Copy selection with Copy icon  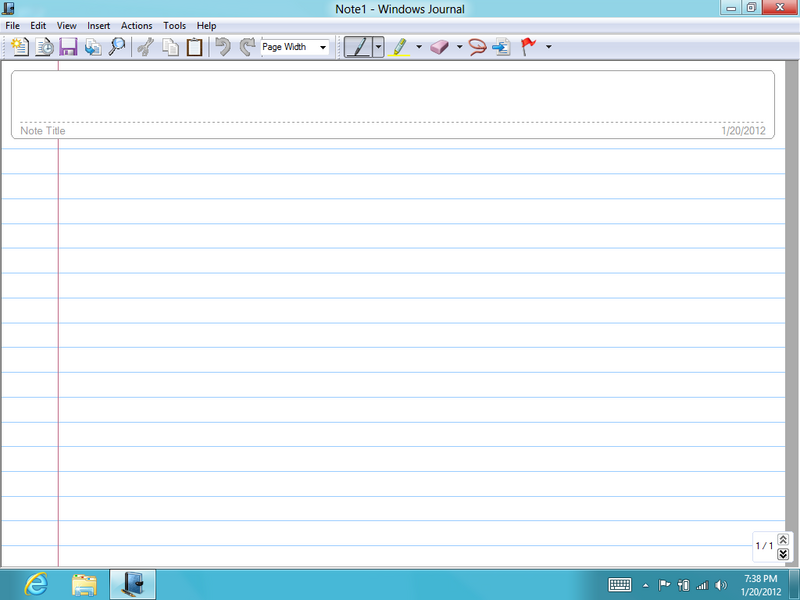pyautogui.click(x=170, y=47)
